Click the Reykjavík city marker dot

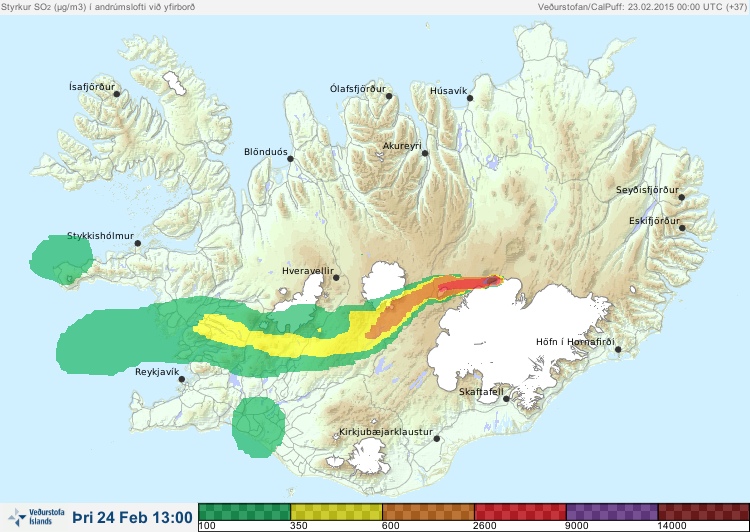[x=182, y=379]
